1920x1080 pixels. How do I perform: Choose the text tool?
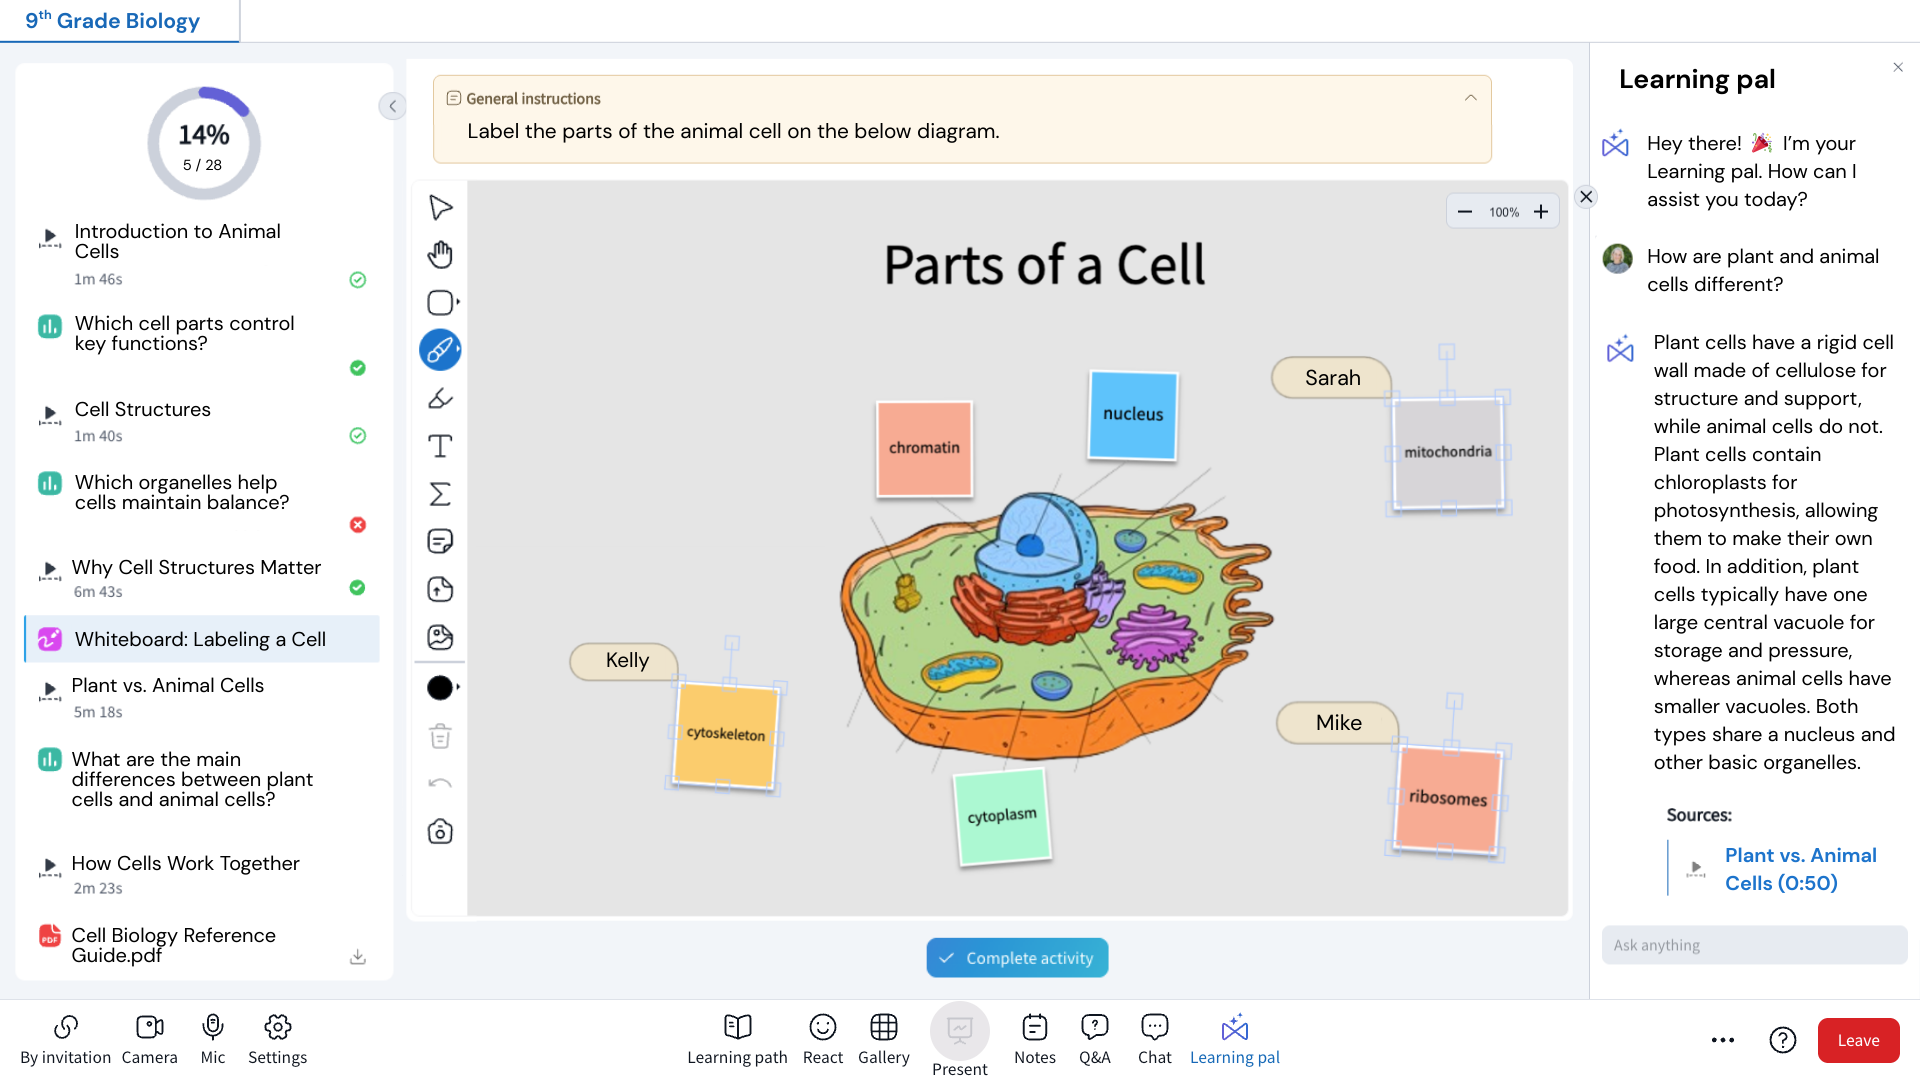coord(440,446)
